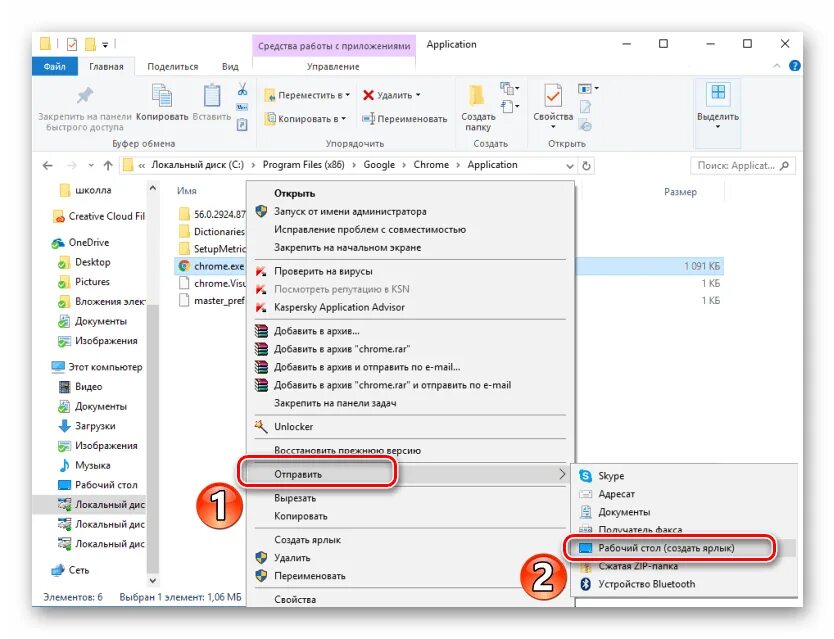Open Музыка in navigation pane
The height and width of the screenshot is (639, 834).
93,466
